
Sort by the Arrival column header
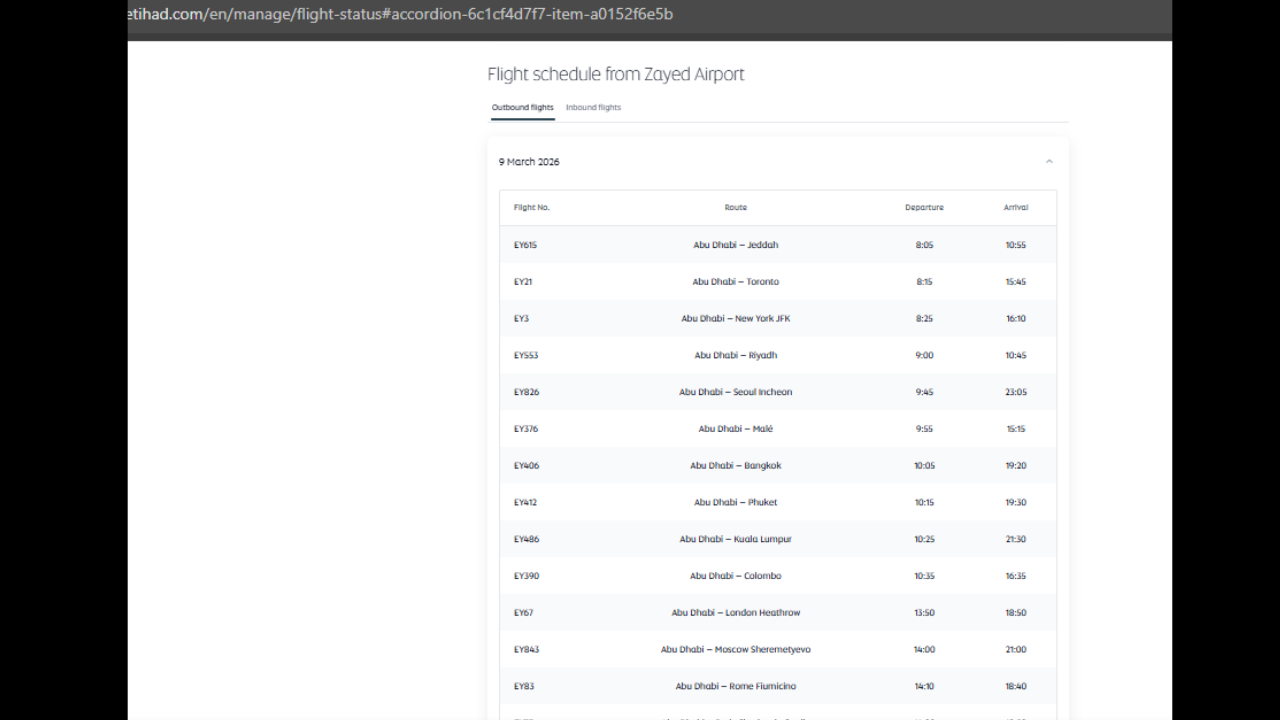click(x=1015, y=207)
